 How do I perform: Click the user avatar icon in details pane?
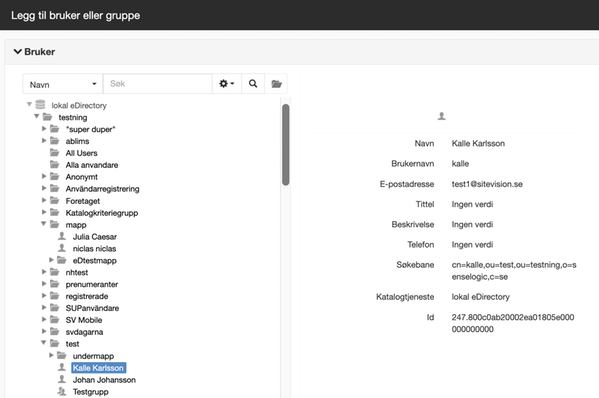coord(442,116)
